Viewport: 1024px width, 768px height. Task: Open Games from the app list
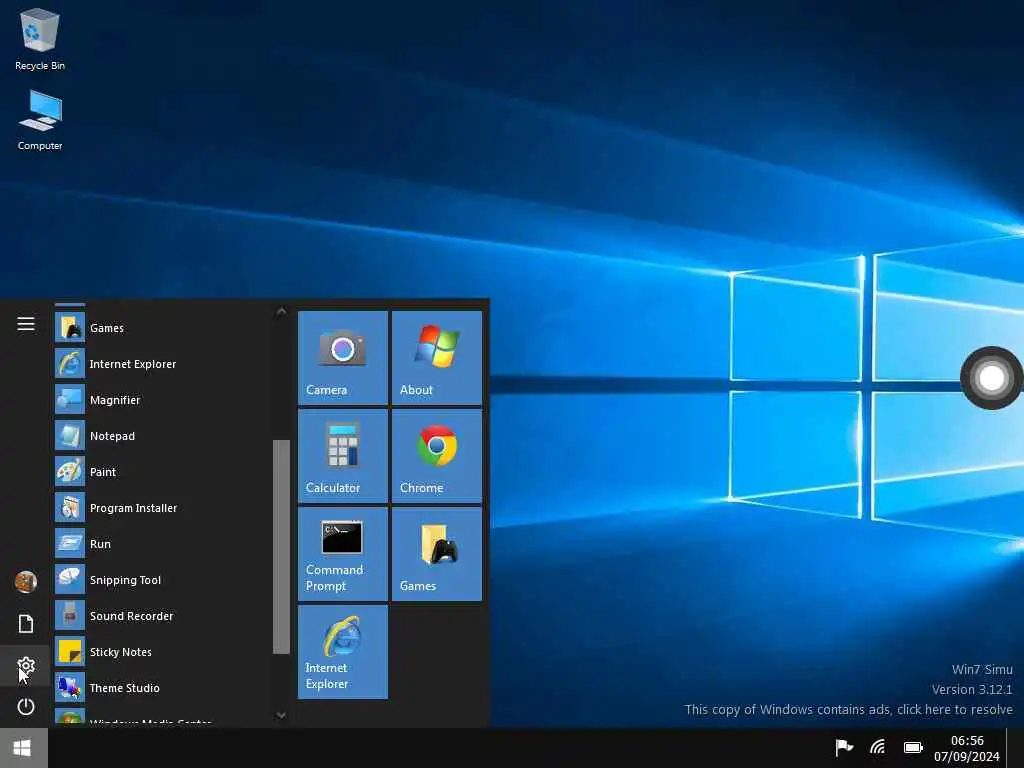click(162, 328)
